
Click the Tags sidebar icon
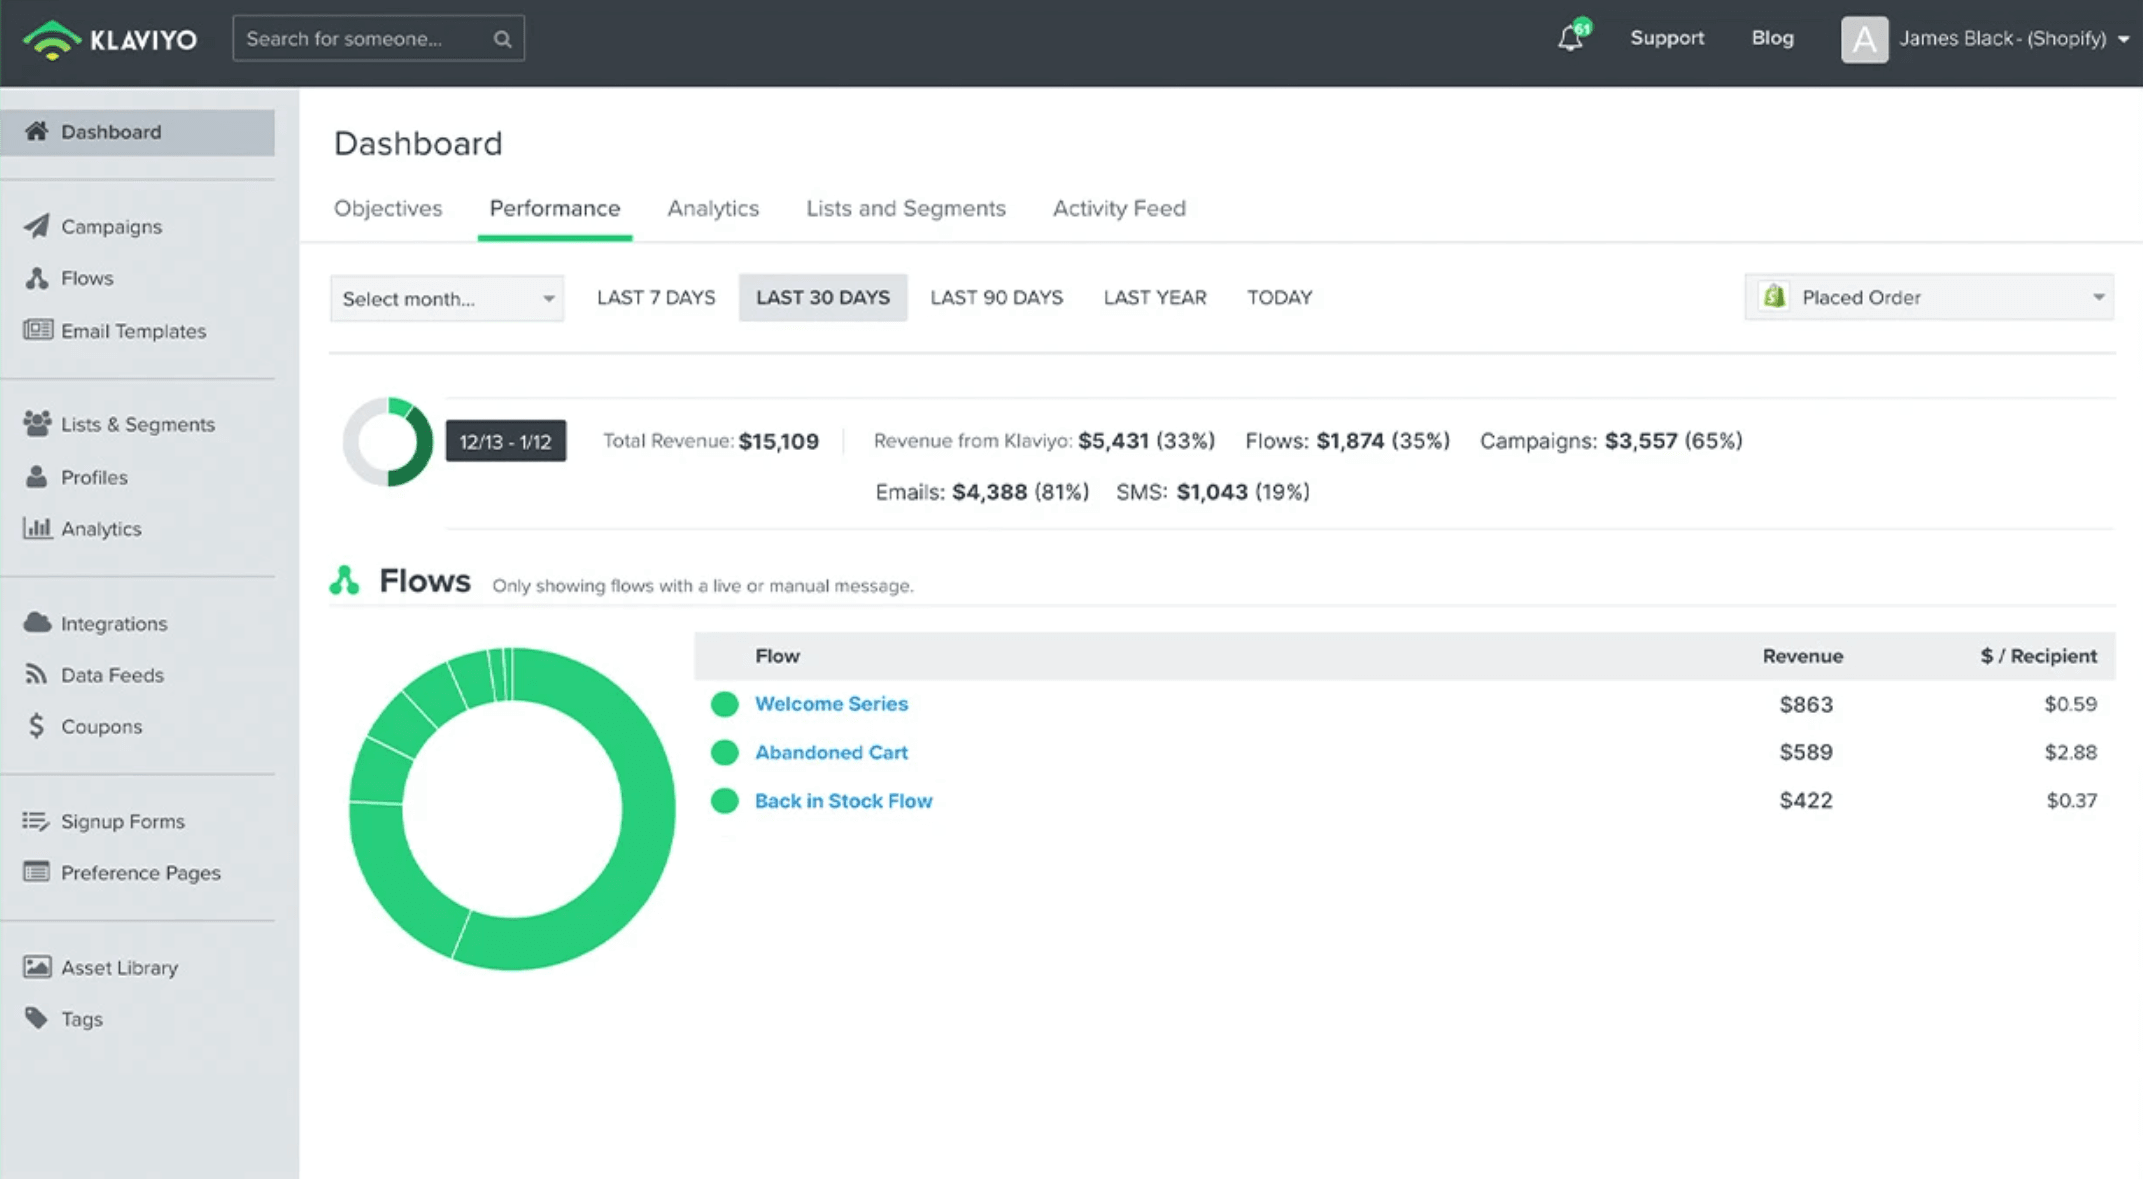pos(37,1018)
